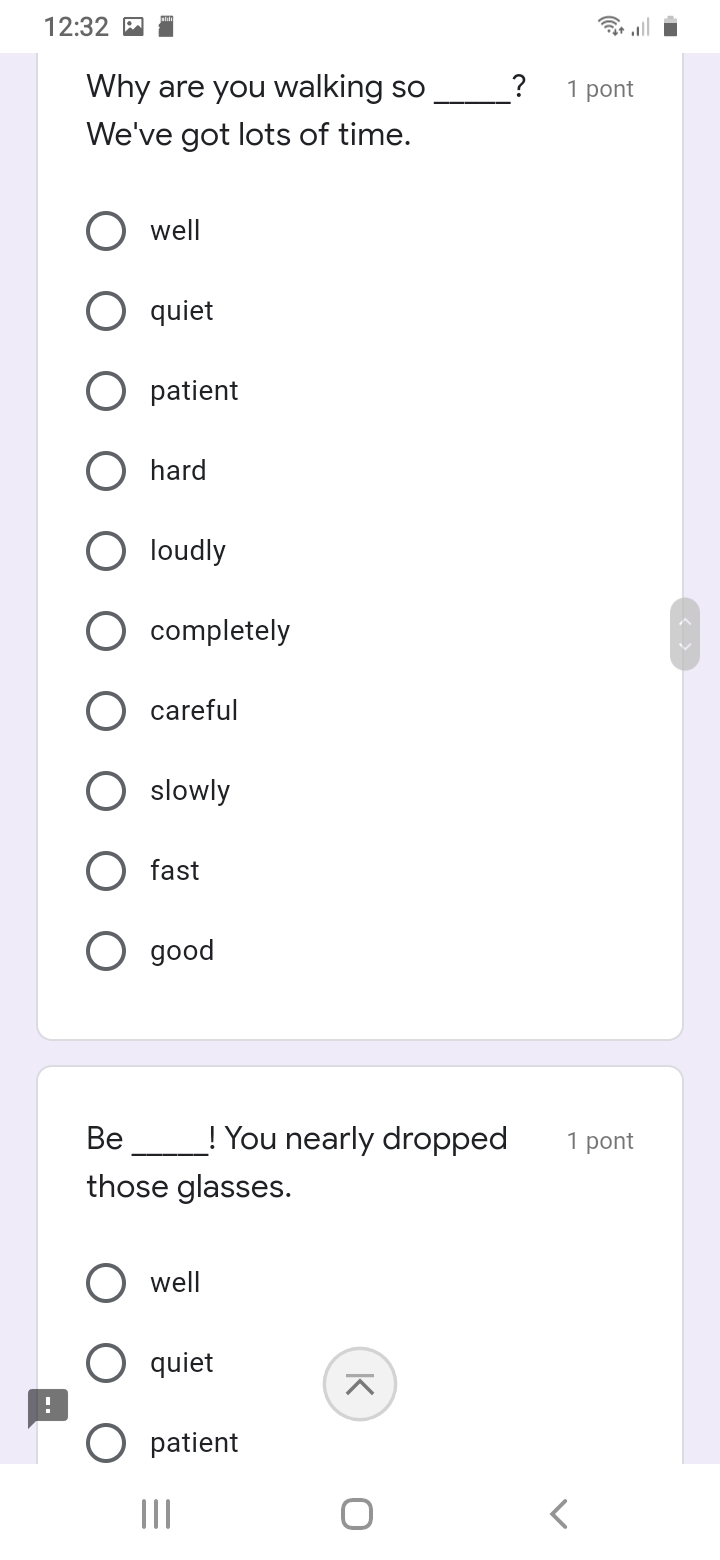Tap the picture notification icon in status bar
This screenshot has height=1560, width=720.
pos(132,27)
